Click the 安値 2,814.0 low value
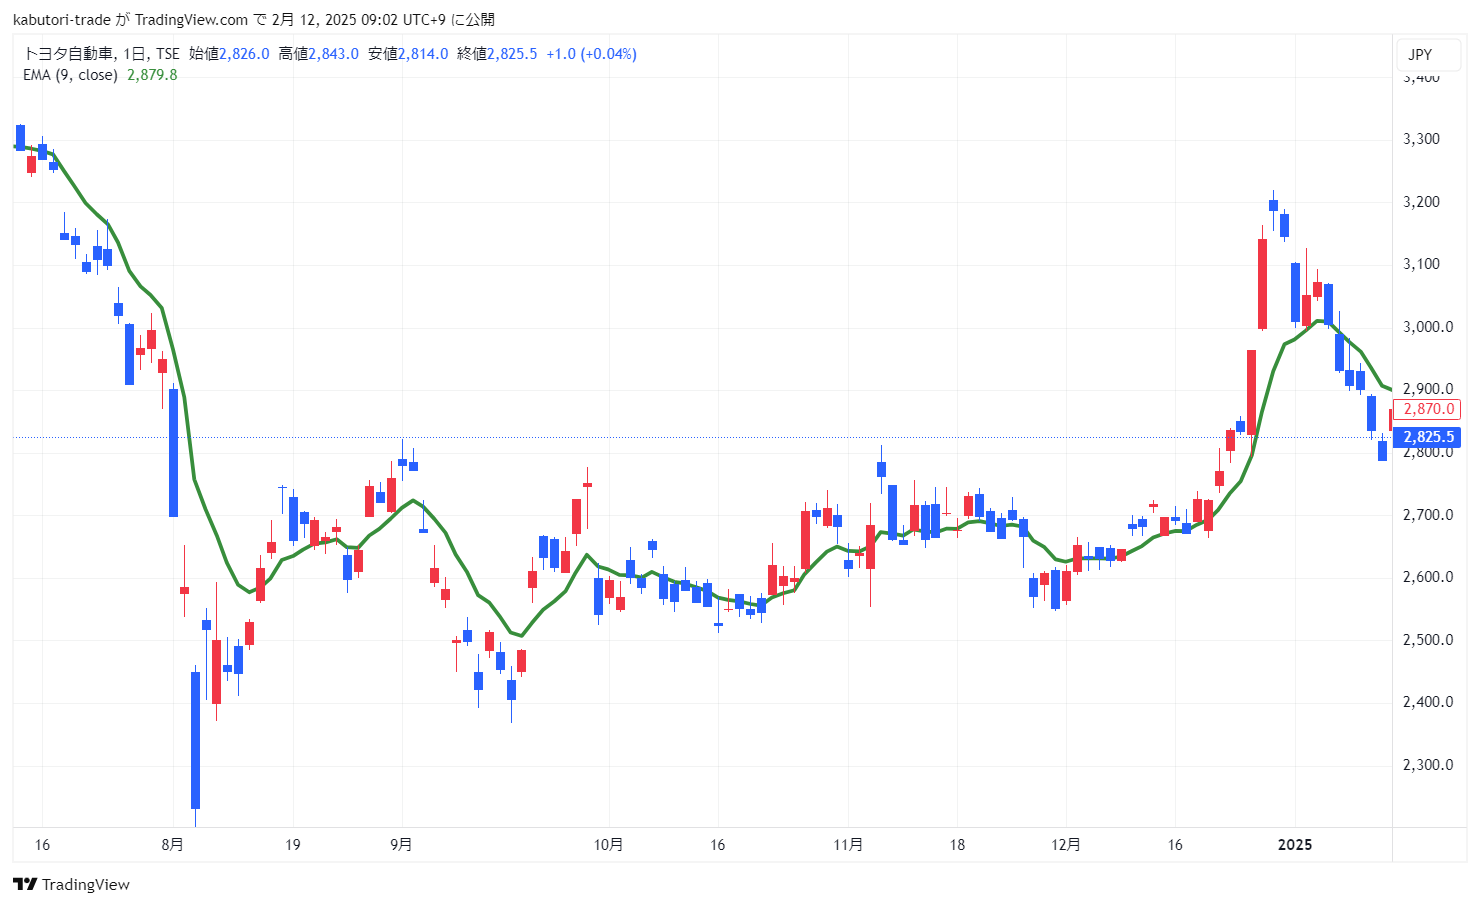The image size is (1480, 906). tap(408, 54)
